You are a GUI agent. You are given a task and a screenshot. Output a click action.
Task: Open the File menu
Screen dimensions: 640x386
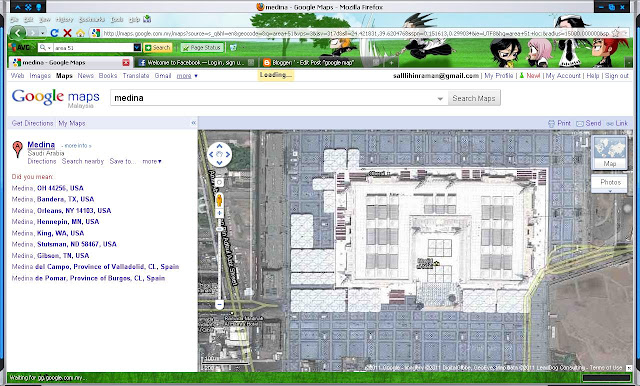14,19
